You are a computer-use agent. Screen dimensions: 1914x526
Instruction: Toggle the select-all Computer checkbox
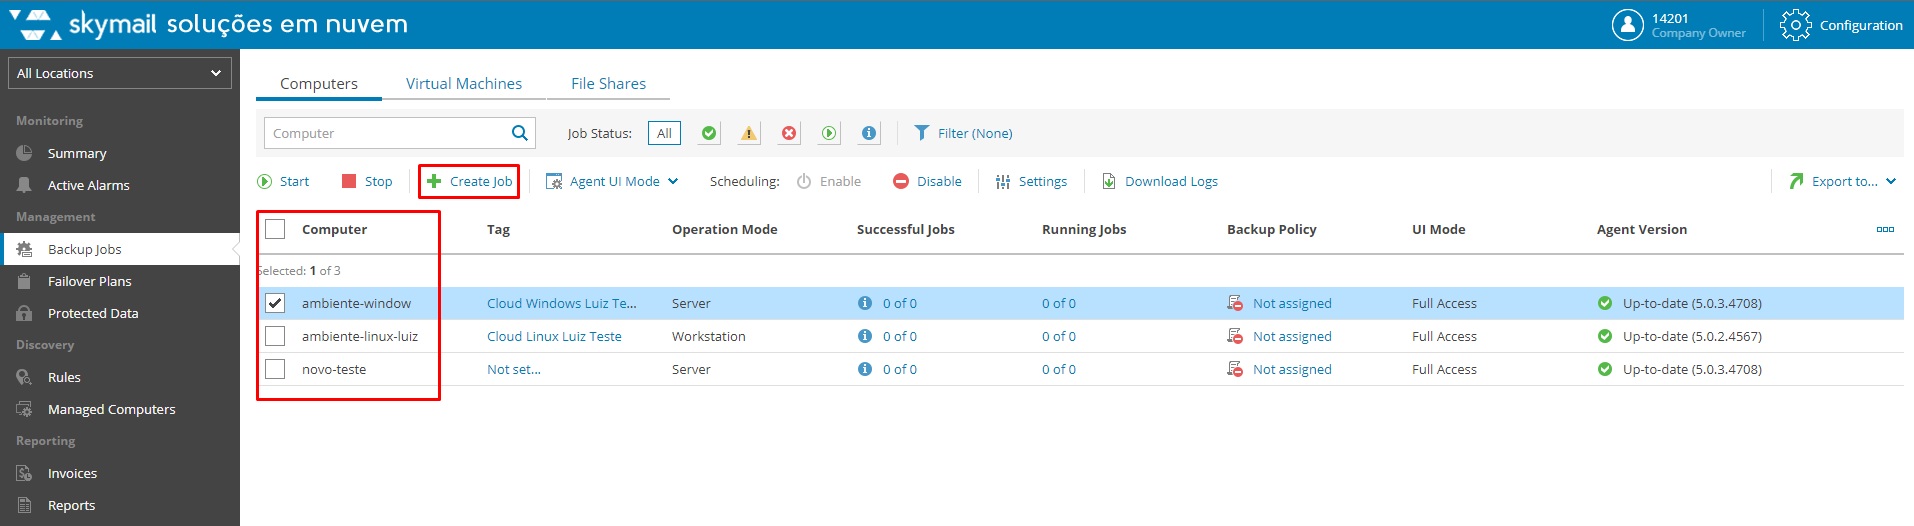[x=275, y=229]
